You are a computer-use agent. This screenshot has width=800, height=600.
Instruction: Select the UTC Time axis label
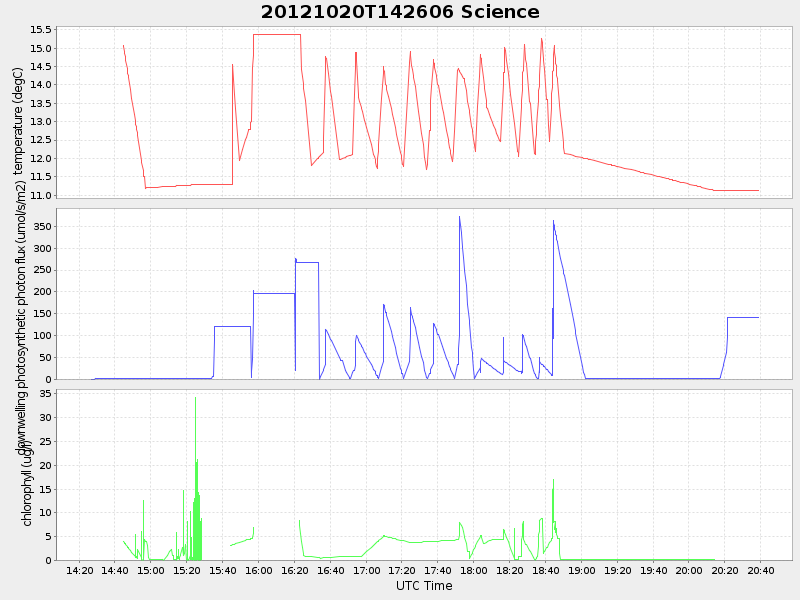click(x=424, y=586)
